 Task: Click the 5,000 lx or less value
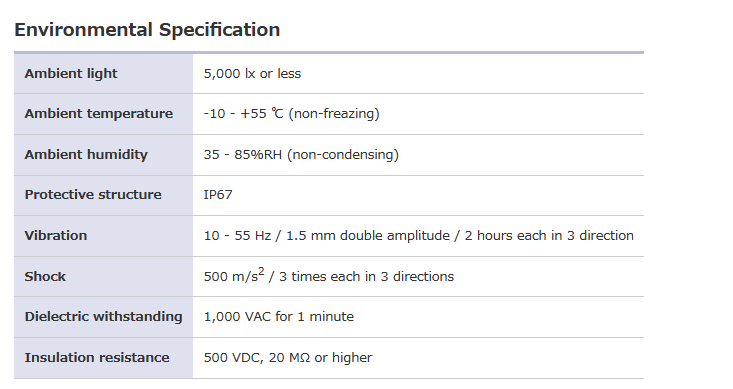pyautogui.click(x=252, y=73)
